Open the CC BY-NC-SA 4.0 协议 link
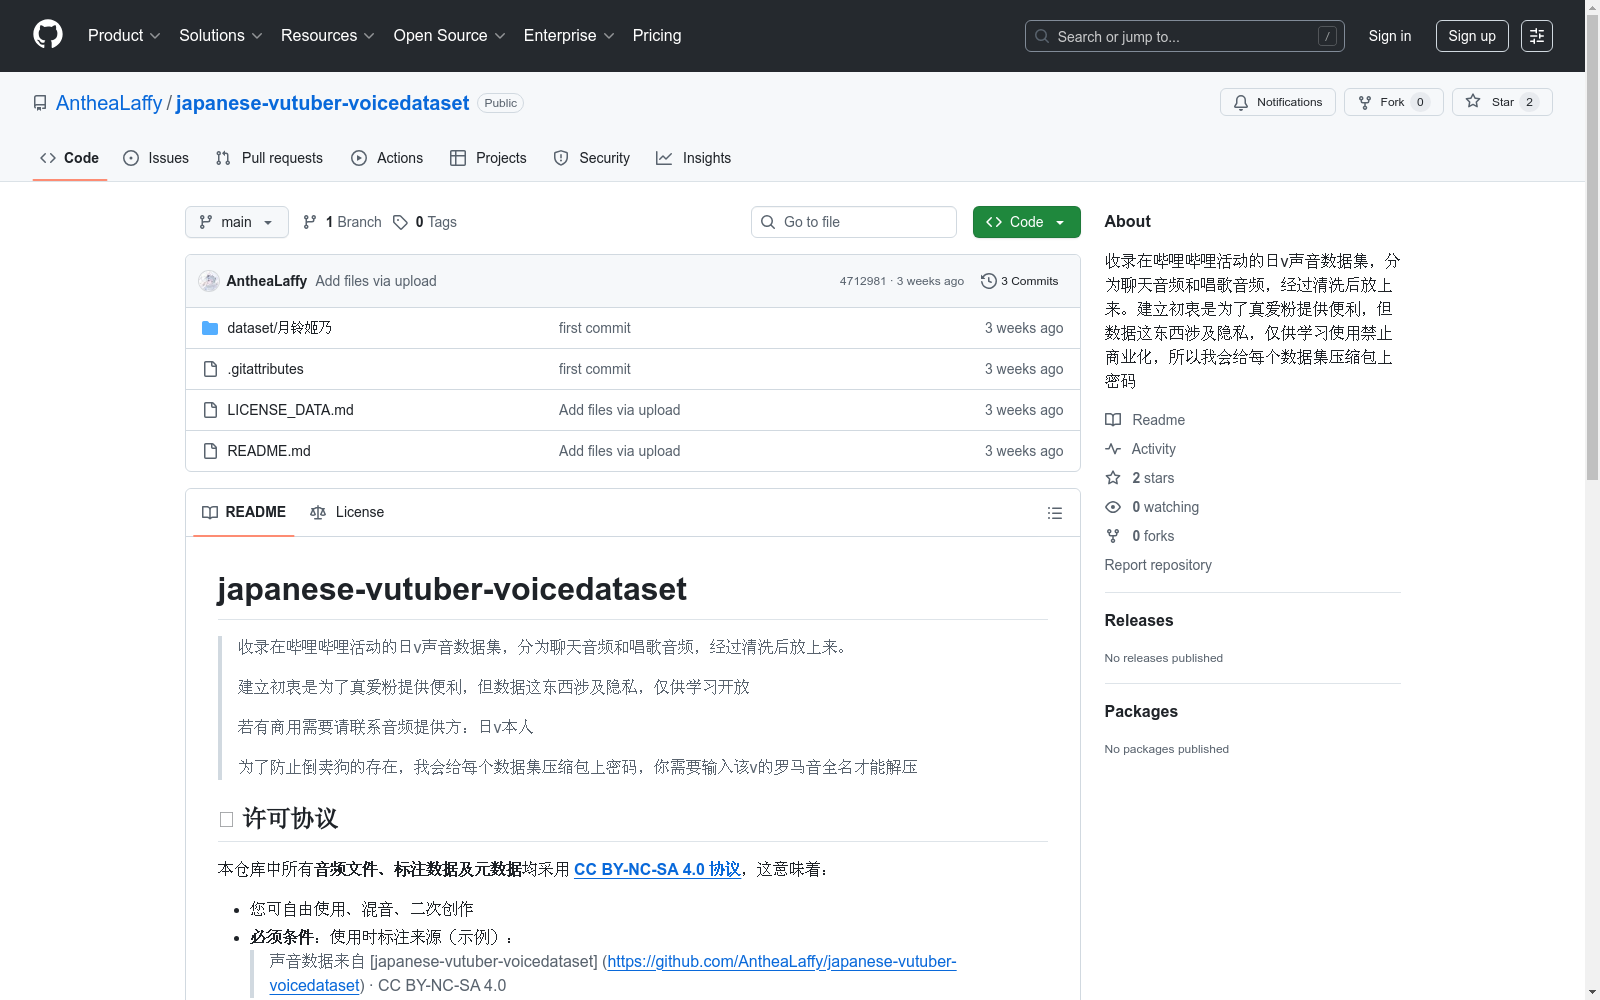The image size is (1600, 1000). (657, 869)
